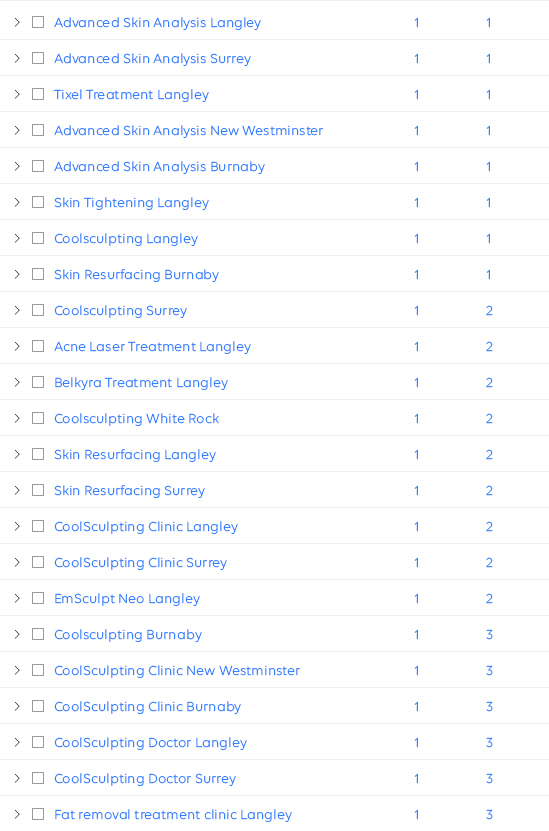Expand the Skin Tightening Langley row
This screenshot has width=549, height=831.
pyautogui.click(x=17, y=202)
